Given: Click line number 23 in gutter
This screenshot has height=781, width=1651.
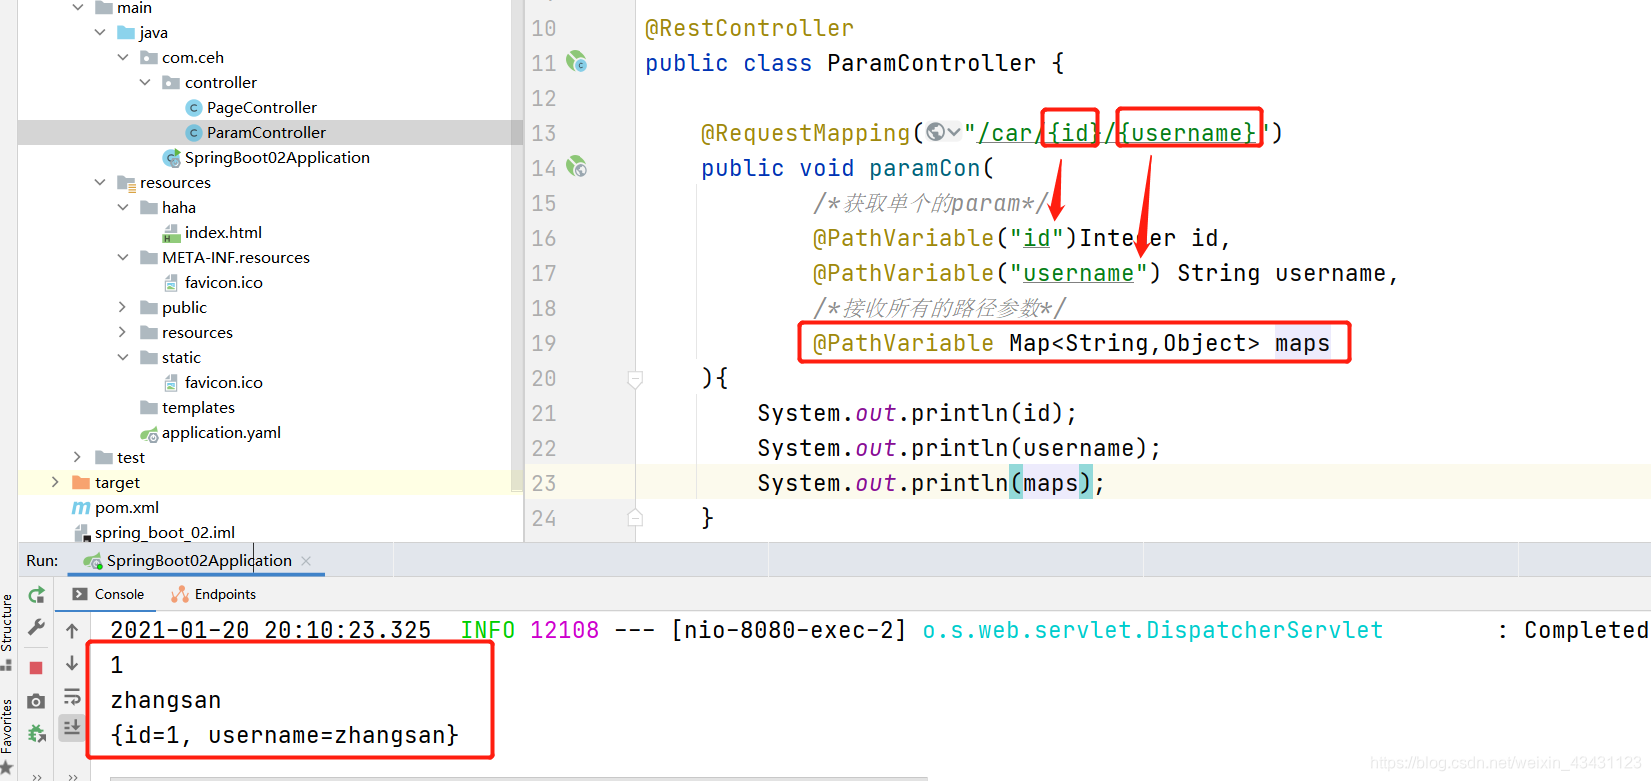Looking at the screenshot, I should tap(544, 483).
